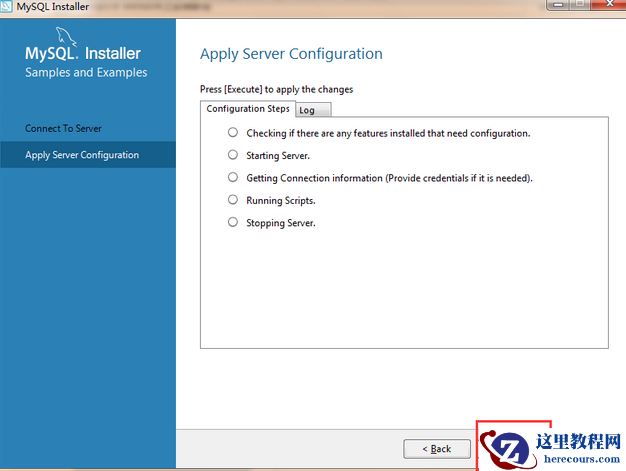Image resolution: width=626 pixels, height=471 pixels.
Task: Open the Log tab
Action: (313, 110)
